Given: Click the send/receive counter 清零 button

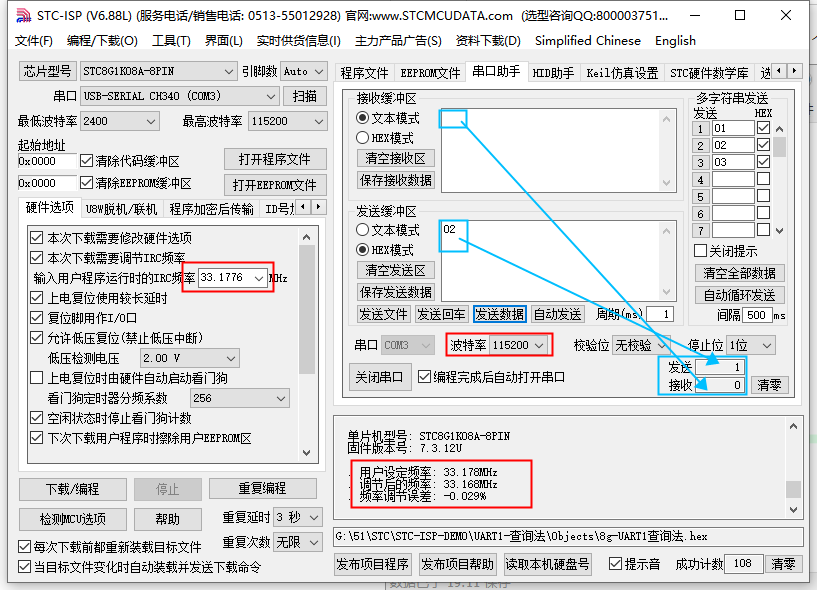Looking at the screenshot, I should pyautogui.click(x=769, y=385).
